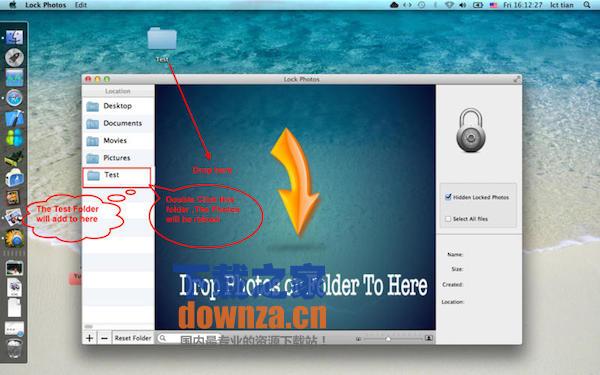Select Movies in the Location list
The width and height of the screenshot is (600, 375).
click(x=118, y=140)
